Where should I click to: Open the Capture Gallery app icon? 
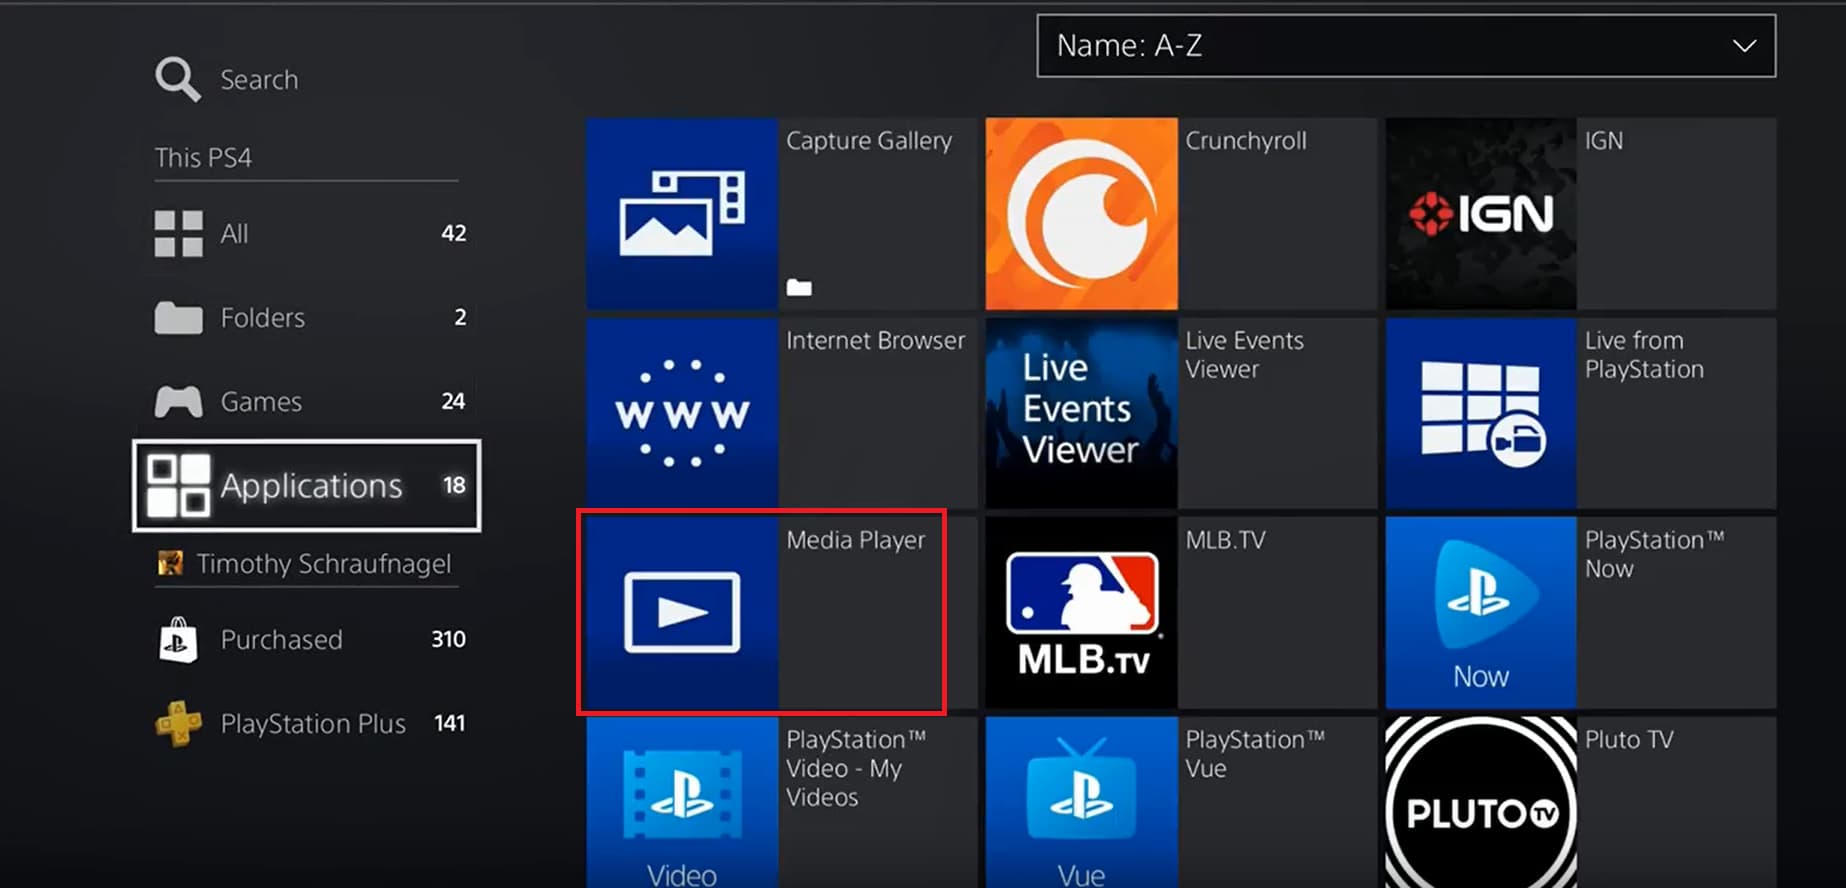pyautogui.click(x=681, y=213)
